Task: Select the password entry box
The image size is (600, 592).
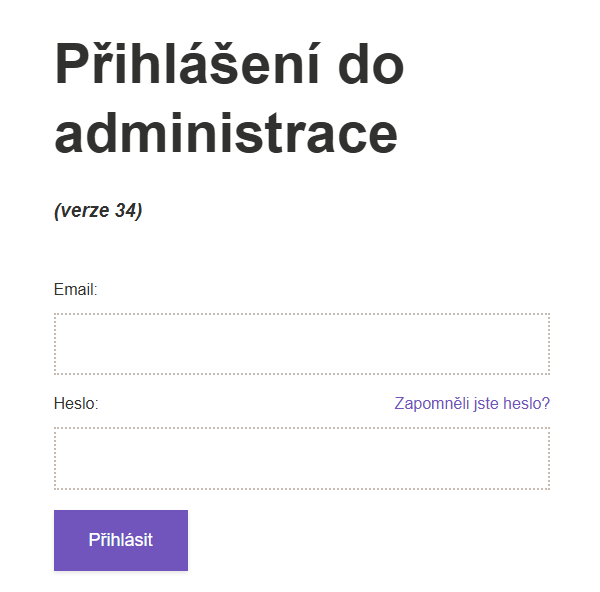Action: coord(301,459)
